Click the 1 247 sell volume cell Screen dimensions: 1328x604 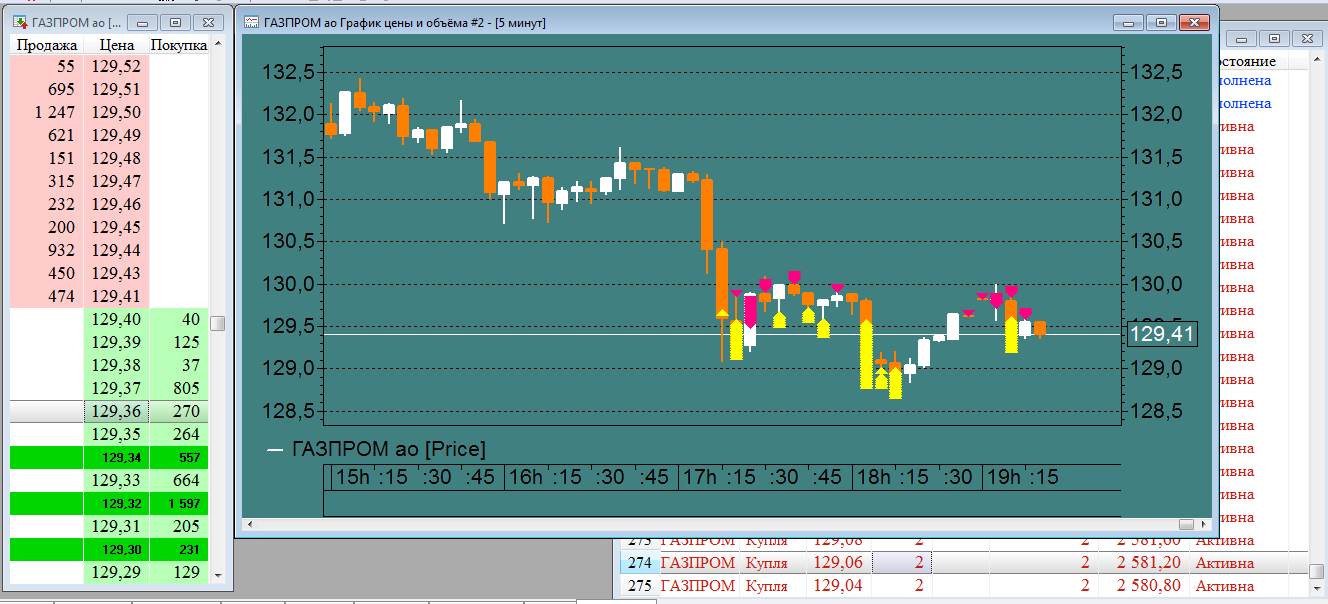pos(48,112)
